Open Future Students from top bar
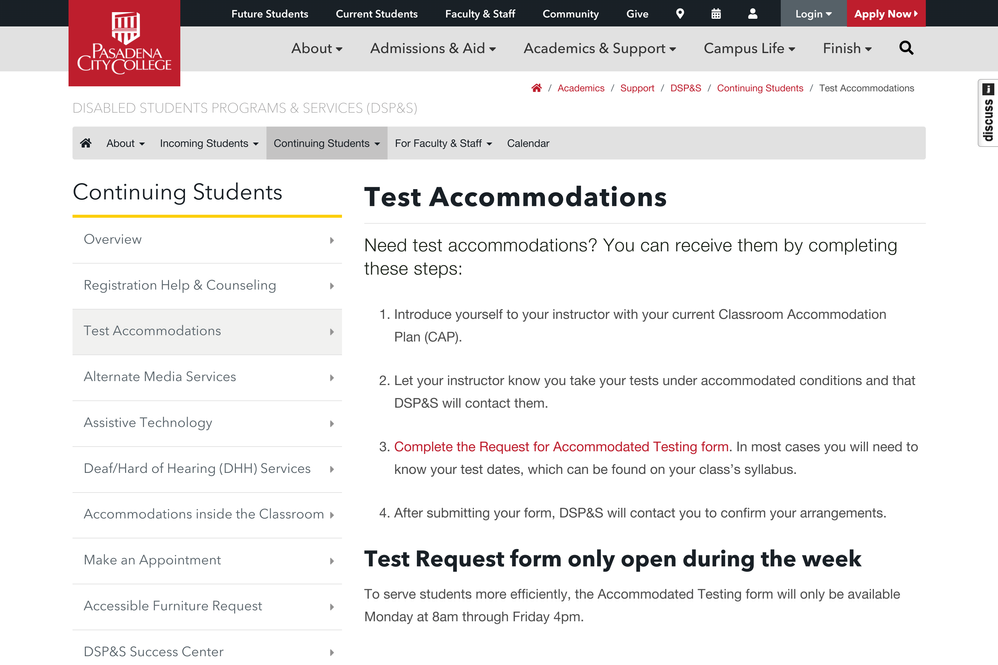 click(x=270, y=14)
